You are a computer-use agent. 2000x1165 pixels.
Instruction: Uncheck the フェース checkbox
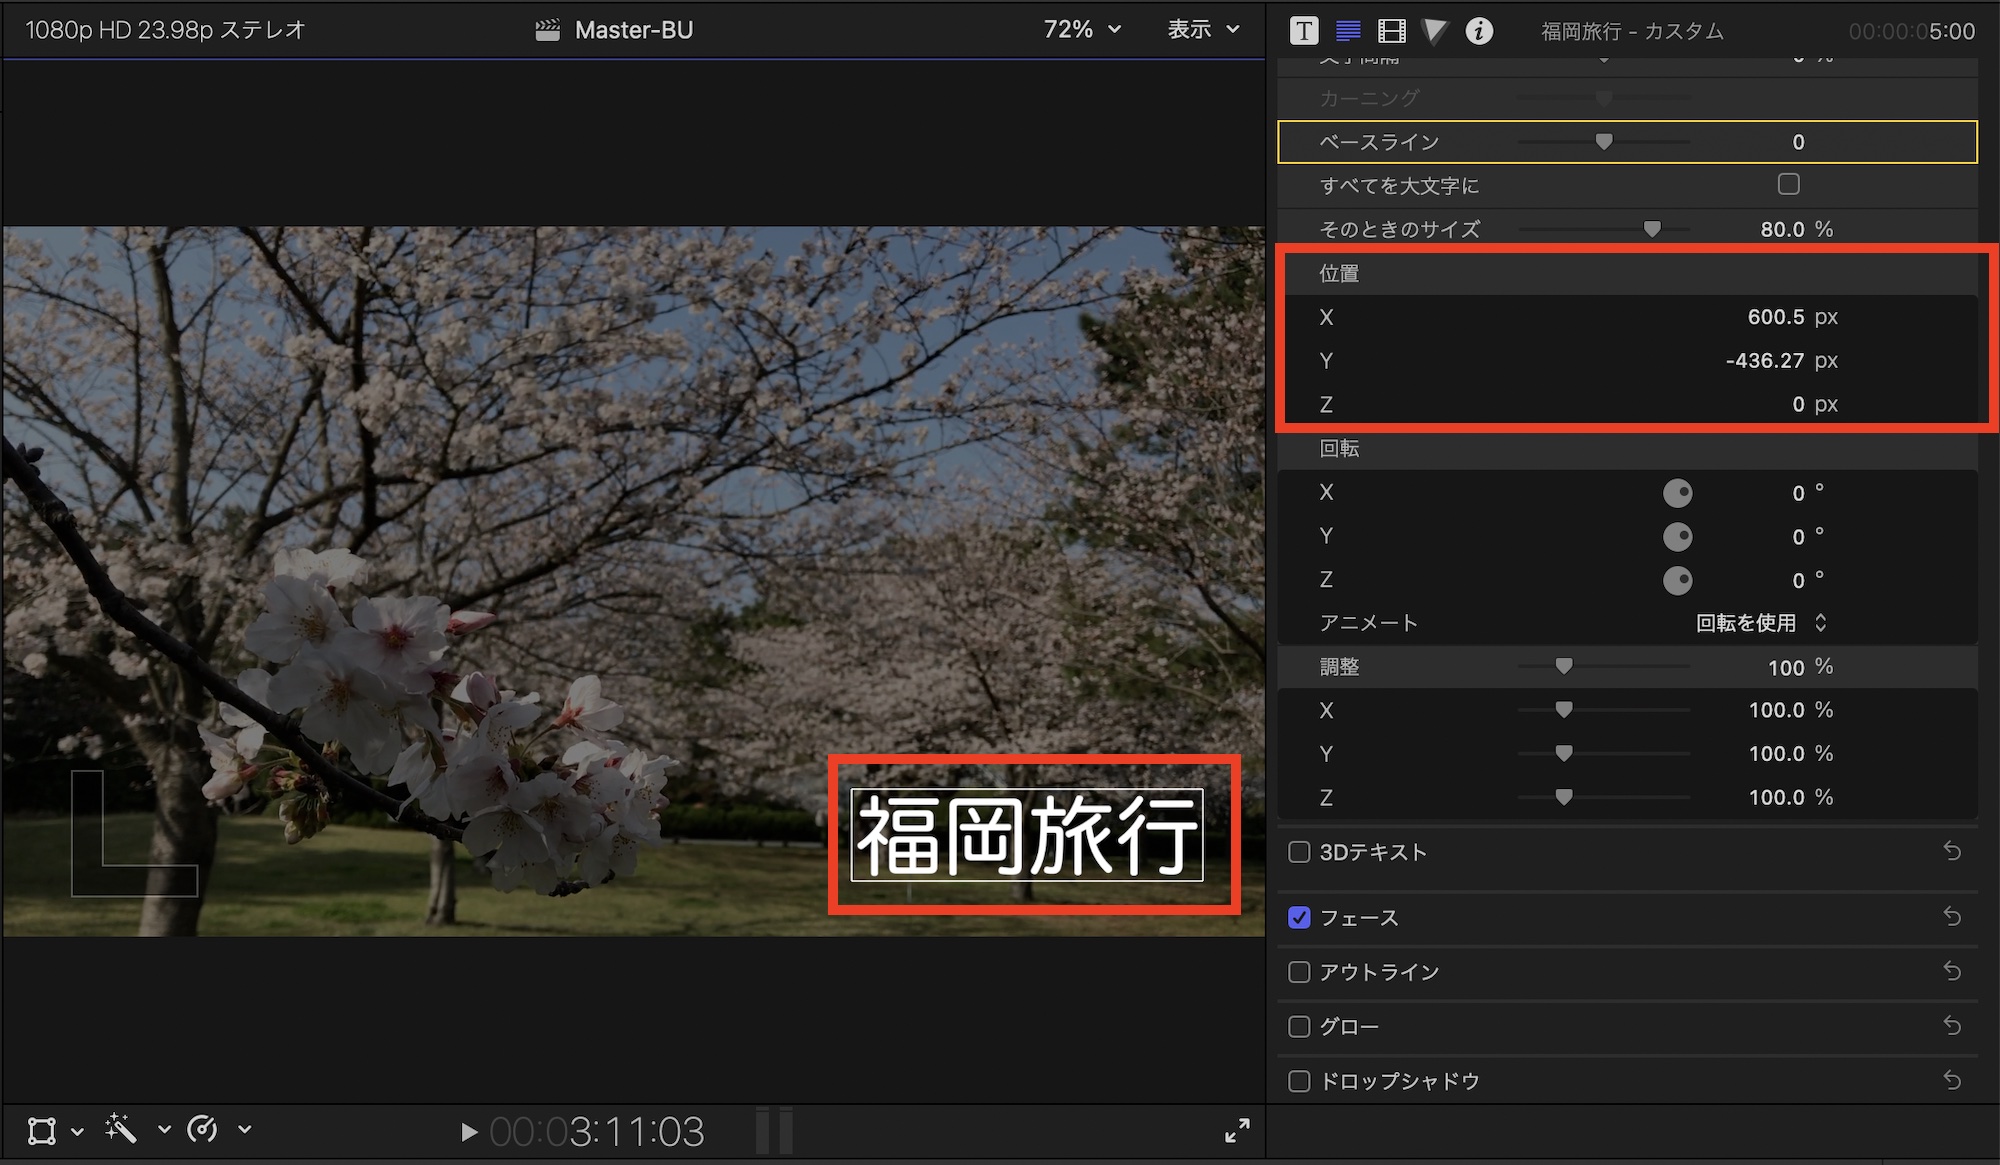pyautogui.click(x=1299, y=918)
